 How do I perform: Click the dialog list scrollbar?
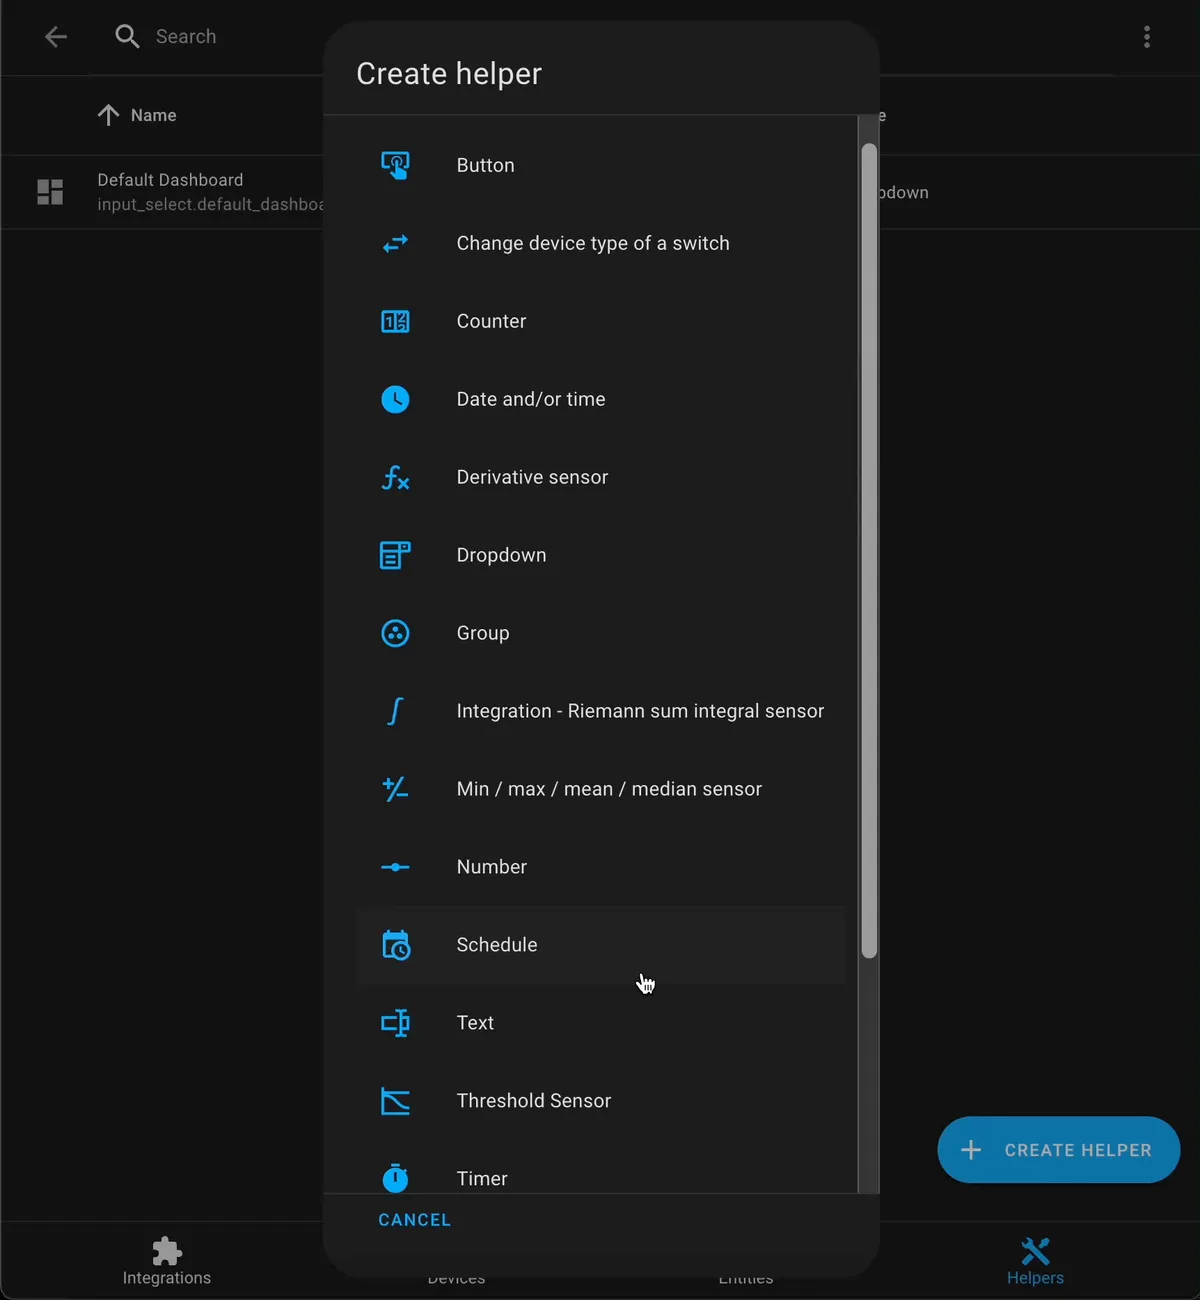pyautogui.click(x=869, y=551)
